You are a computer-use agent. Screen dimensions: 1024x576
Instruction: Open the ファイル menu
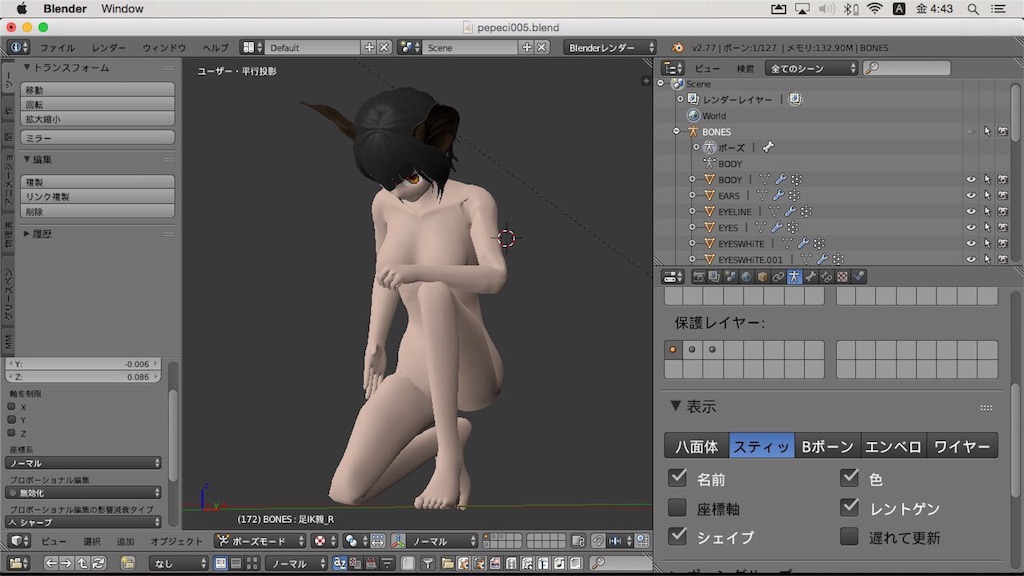[x=57, y=48]
